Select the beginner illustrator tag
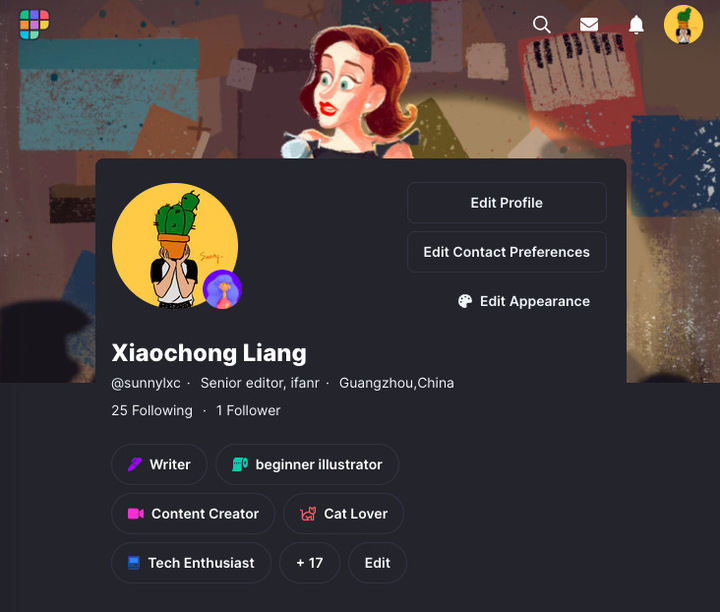Viewport: 720px width, 612px height. click(x=307, y=464)
